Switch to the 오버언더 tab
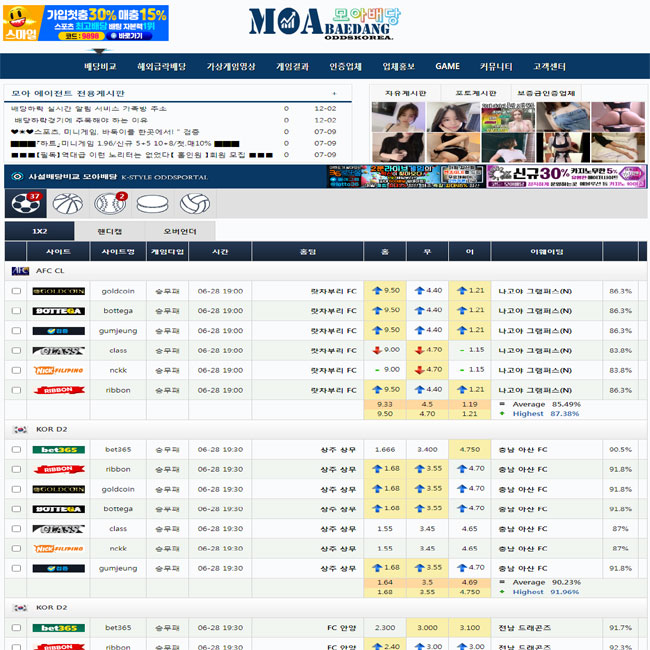Image resolution: width=650 pixels, height=650 pixels. coord(180,231)
